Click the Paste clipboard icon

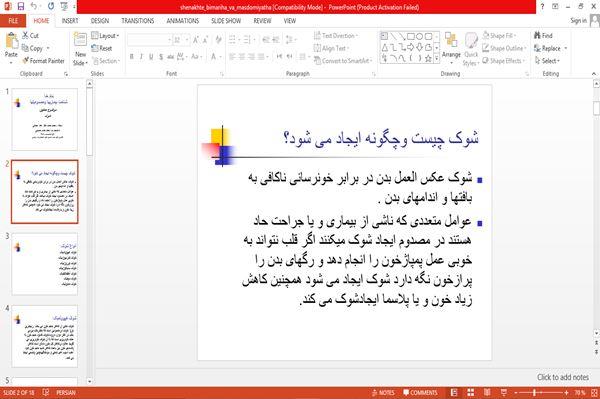pos(11,41)
